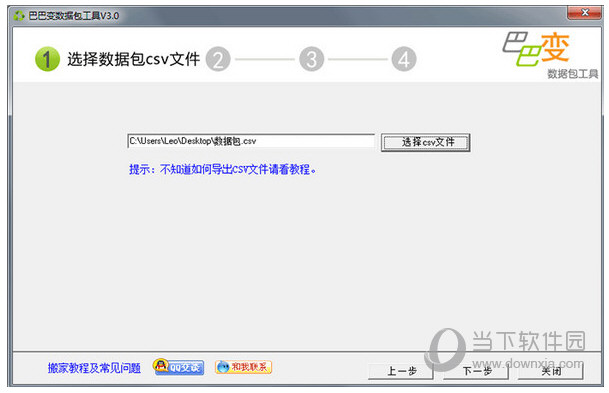609x393 pixels.
Task: Click the green recycle app icon in title bar
Action: point(19,16)
